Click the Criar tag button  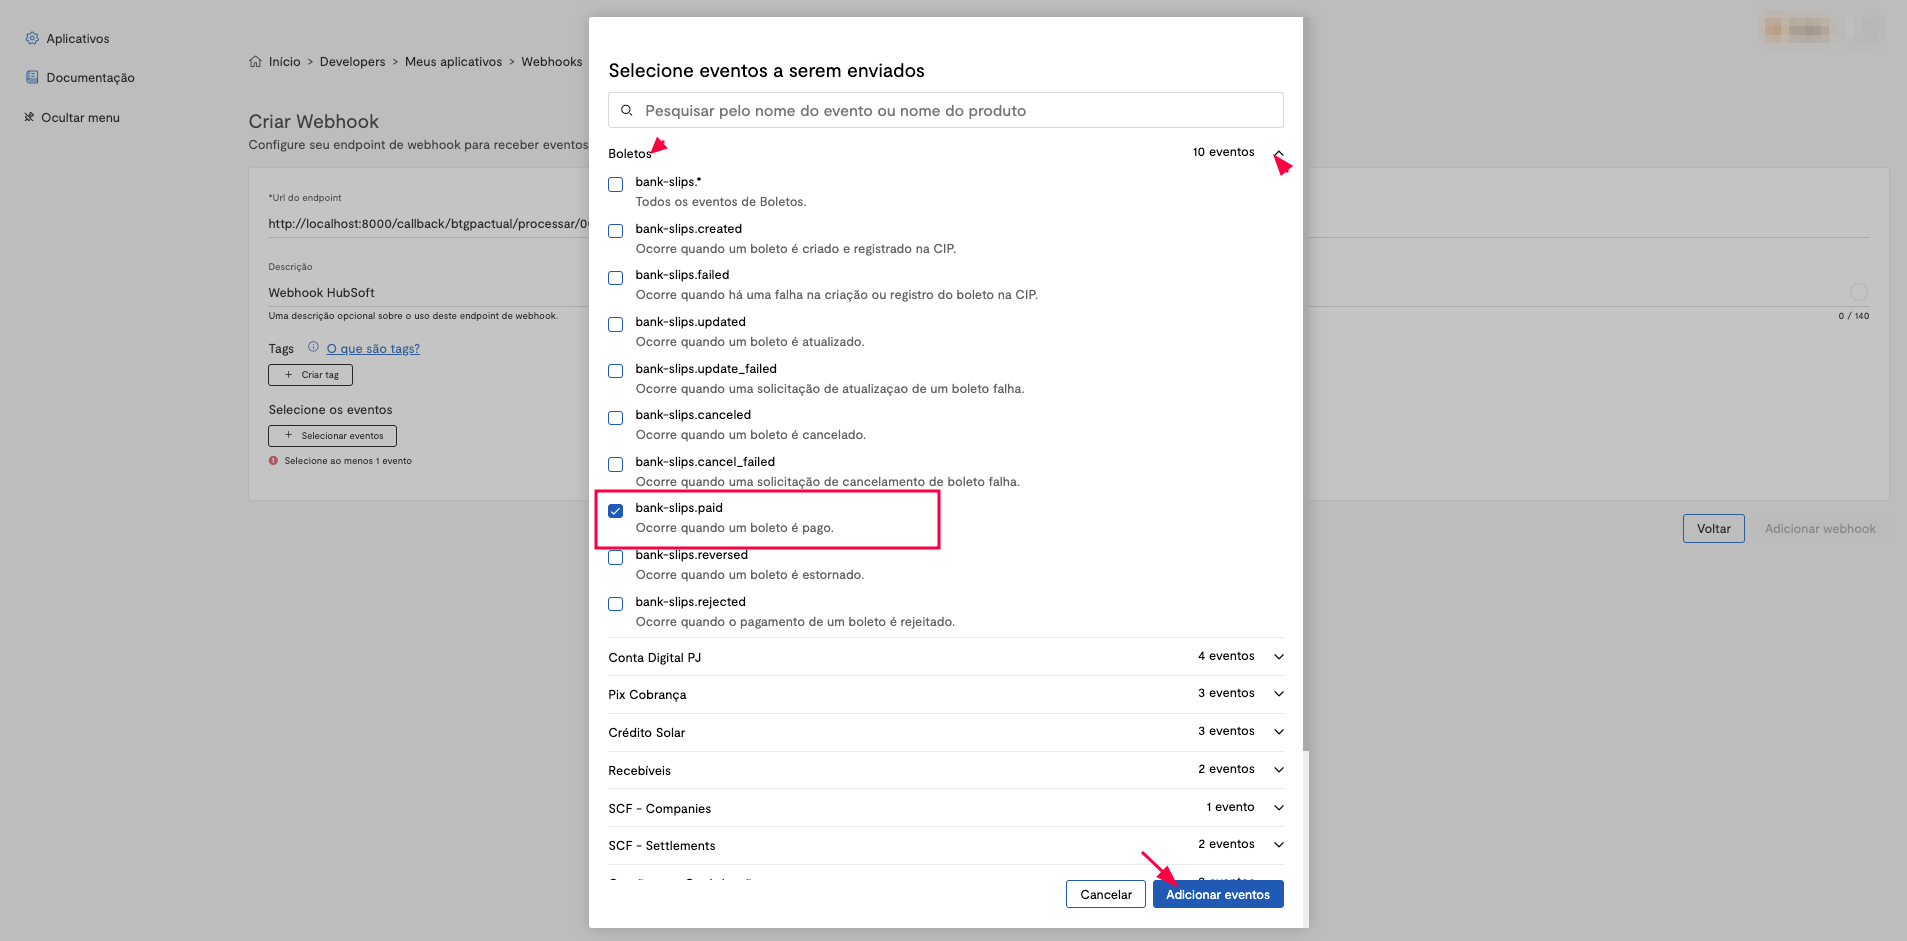[x=310, y=375]
